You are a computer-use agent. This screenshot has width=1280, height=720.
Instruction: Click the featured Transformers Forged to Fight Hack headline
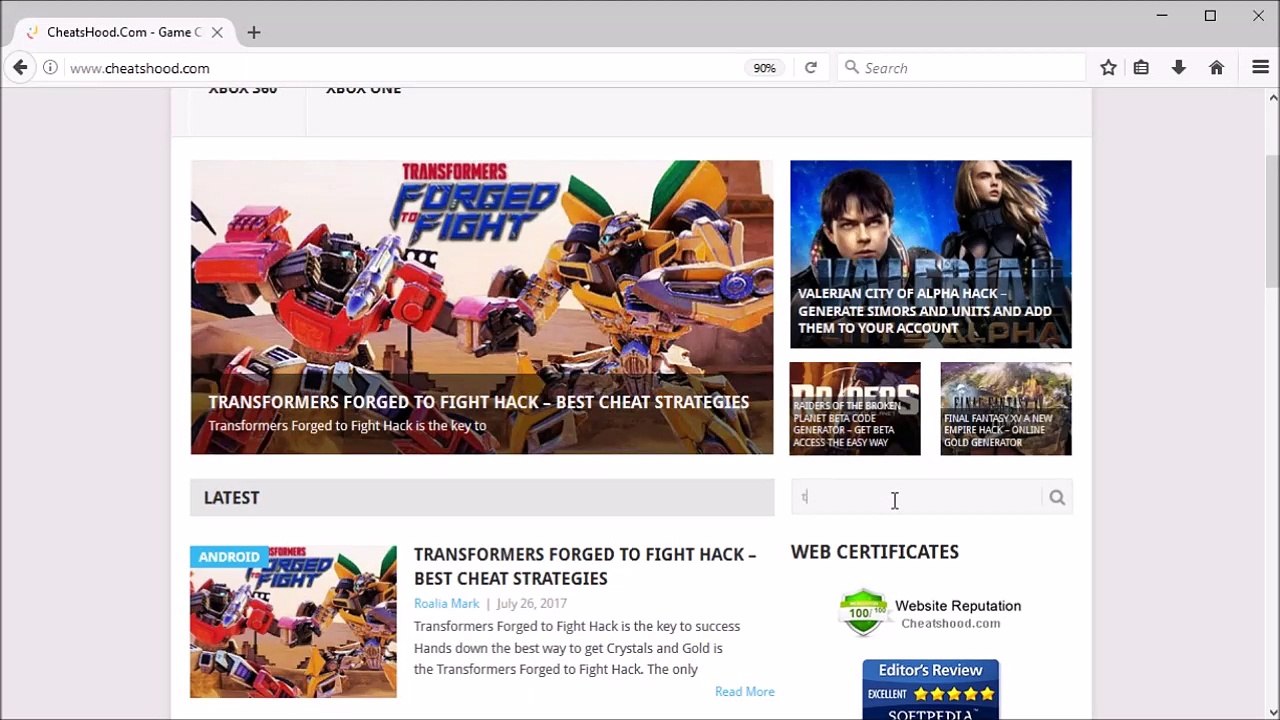[x=478, y=402]
